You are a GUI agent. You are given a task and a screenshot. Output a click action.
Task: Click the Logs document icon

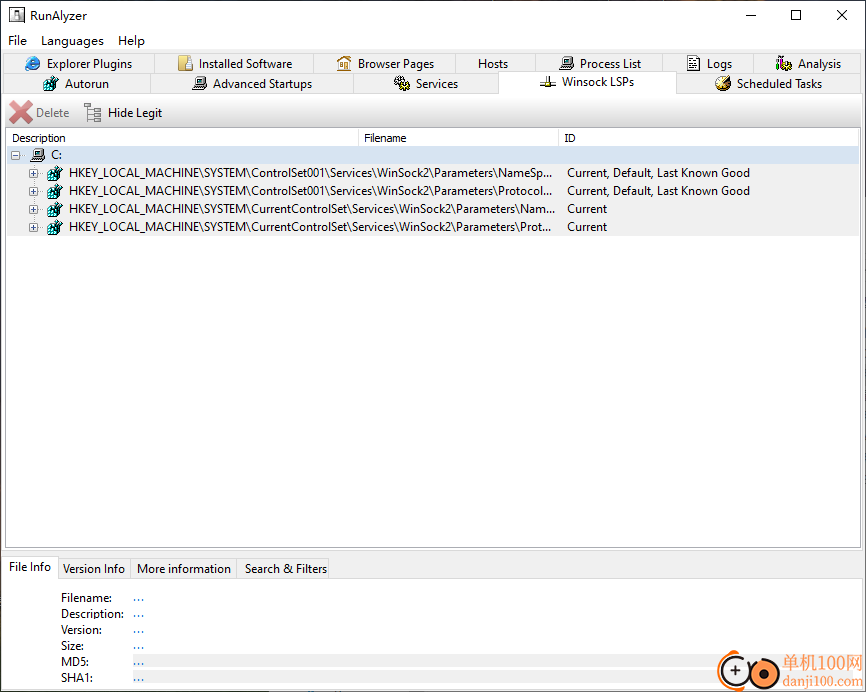(x=693, y=64)
